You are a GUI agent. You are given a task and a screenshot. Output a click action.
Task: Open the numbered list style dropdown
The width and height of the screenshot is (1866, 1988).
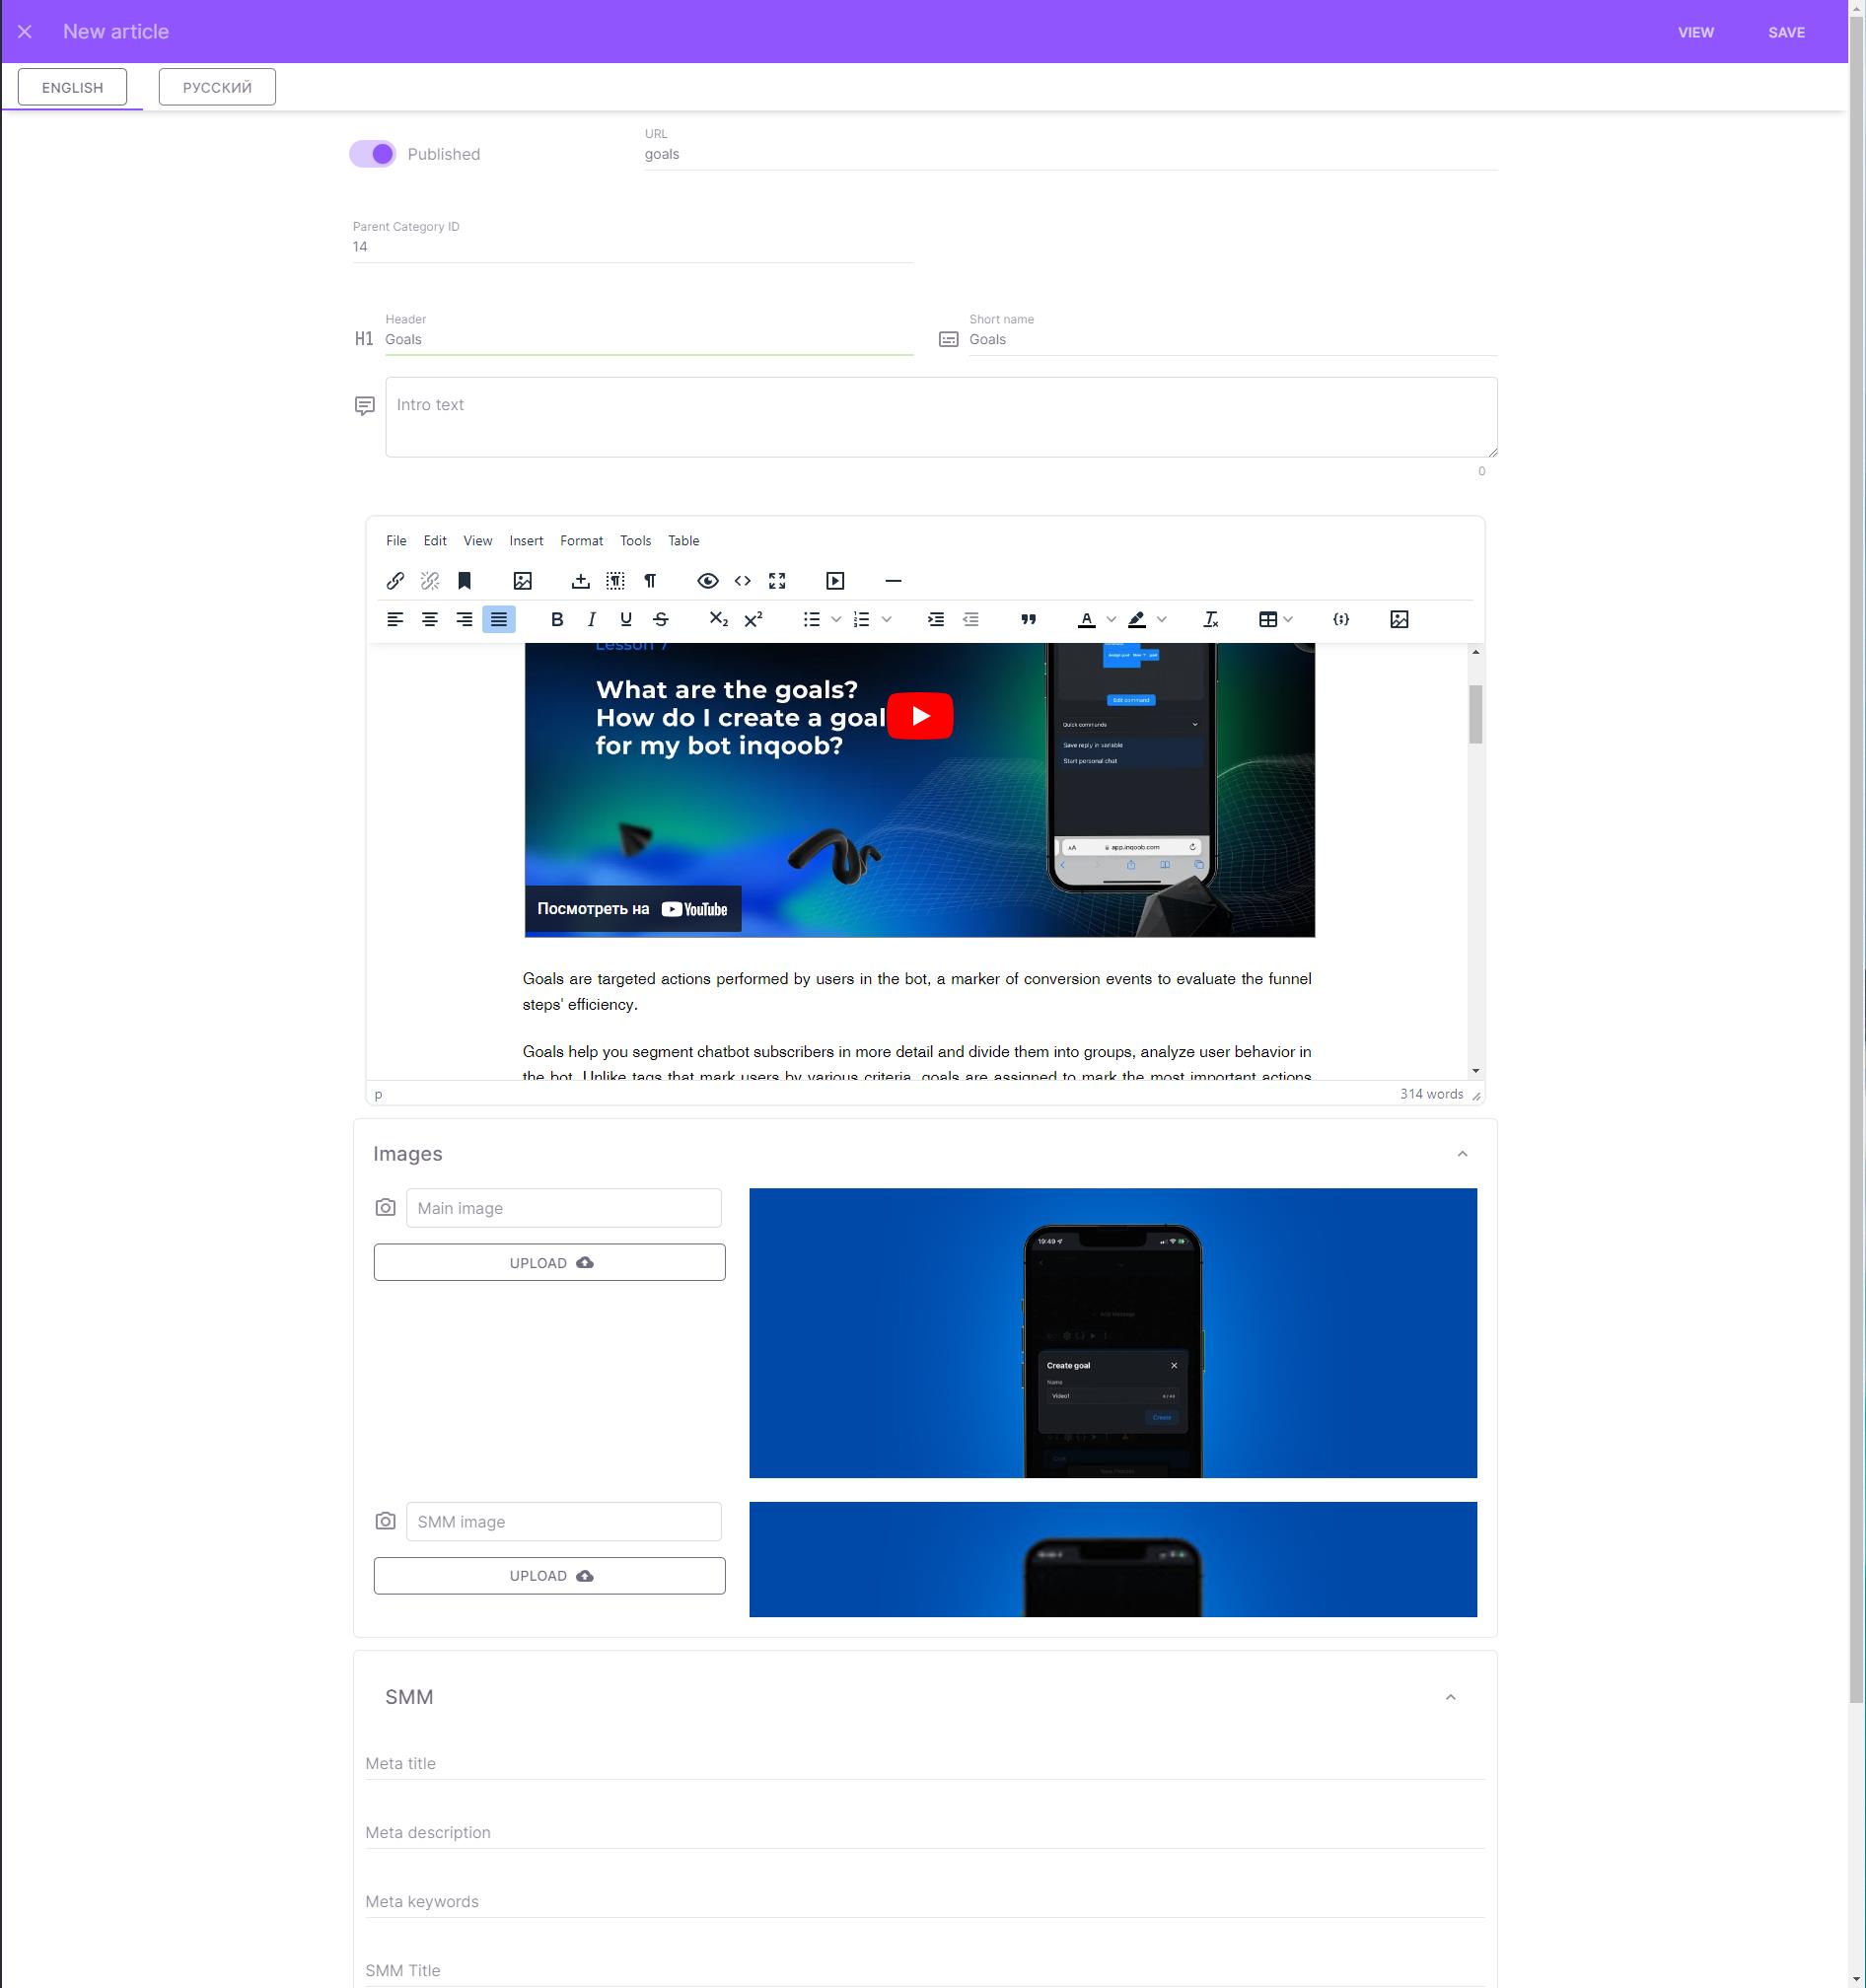tap(886, 620)
